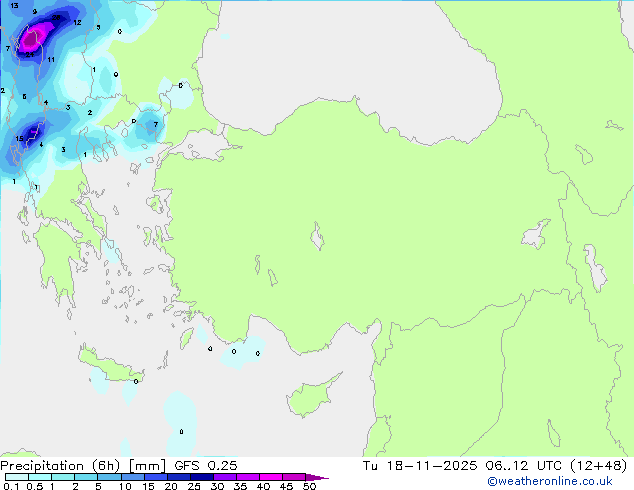The height and width of the screenshot is (490, 634).
Task: Click the island of Crete on the map
Action: (109, 365)
